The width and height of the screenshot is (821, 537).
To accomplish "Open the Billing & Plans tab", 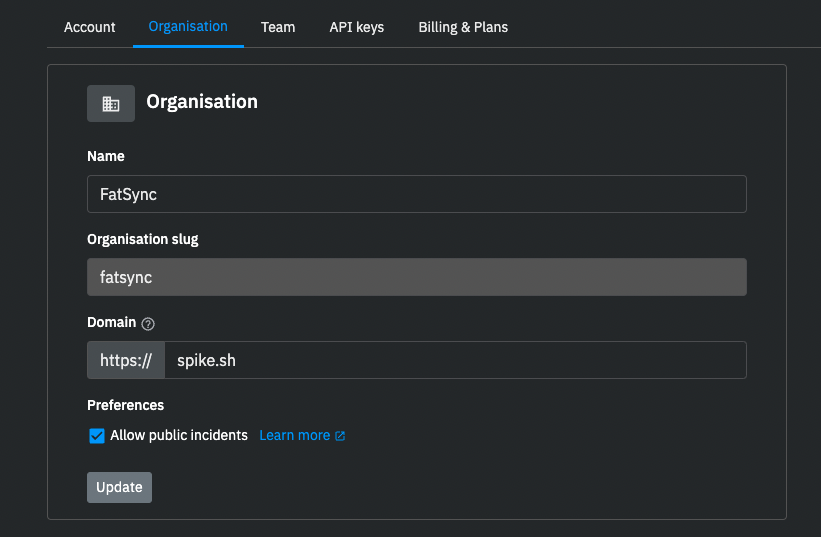I will point(463,27).
